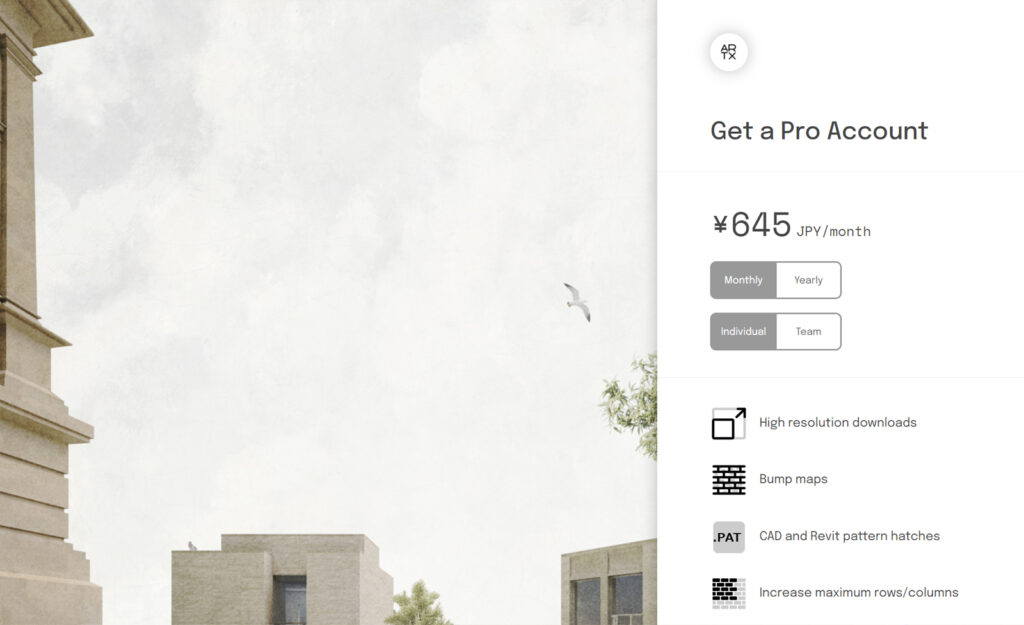Screen dimensions: 1024x625
Task: Click the .PAT pattern hatch icon
Action: [729, 537]
